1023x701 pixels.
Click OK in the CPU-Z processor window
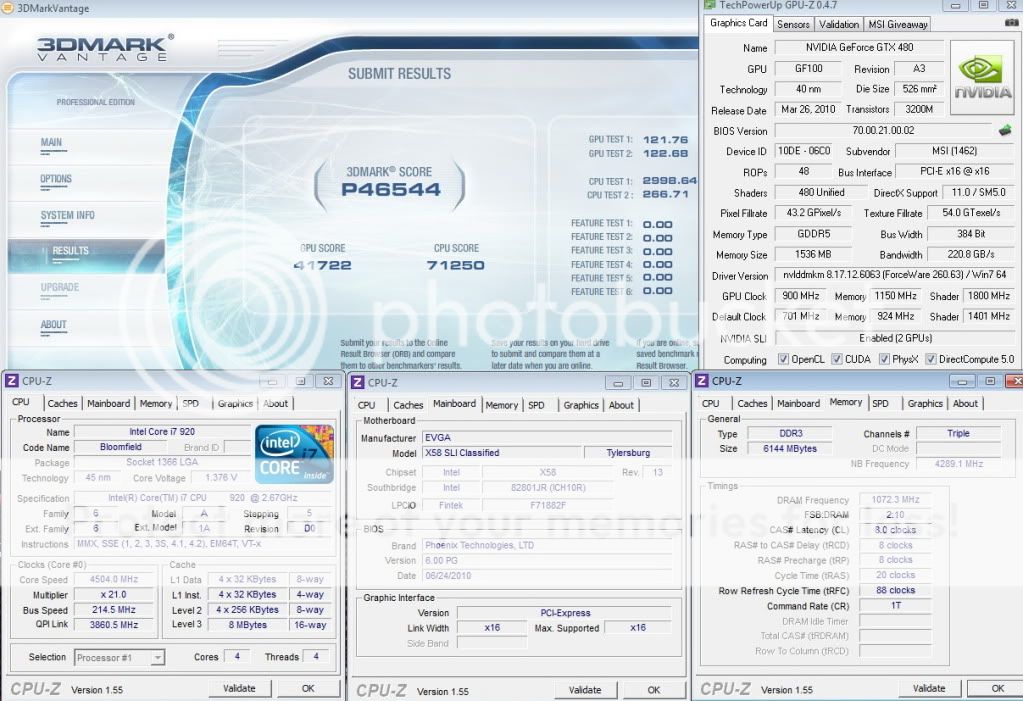[x=309, y=689]
